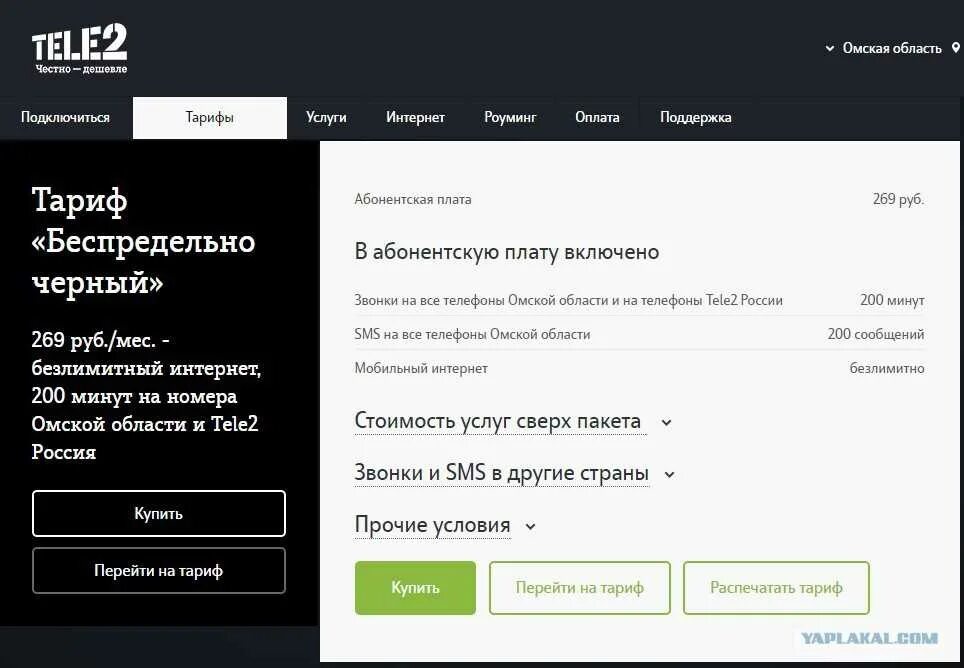The height and width of the screenshot is (668, 964).
Task: Click chevron beside Стоимость услуг сверх пакета
Action: 666,423
